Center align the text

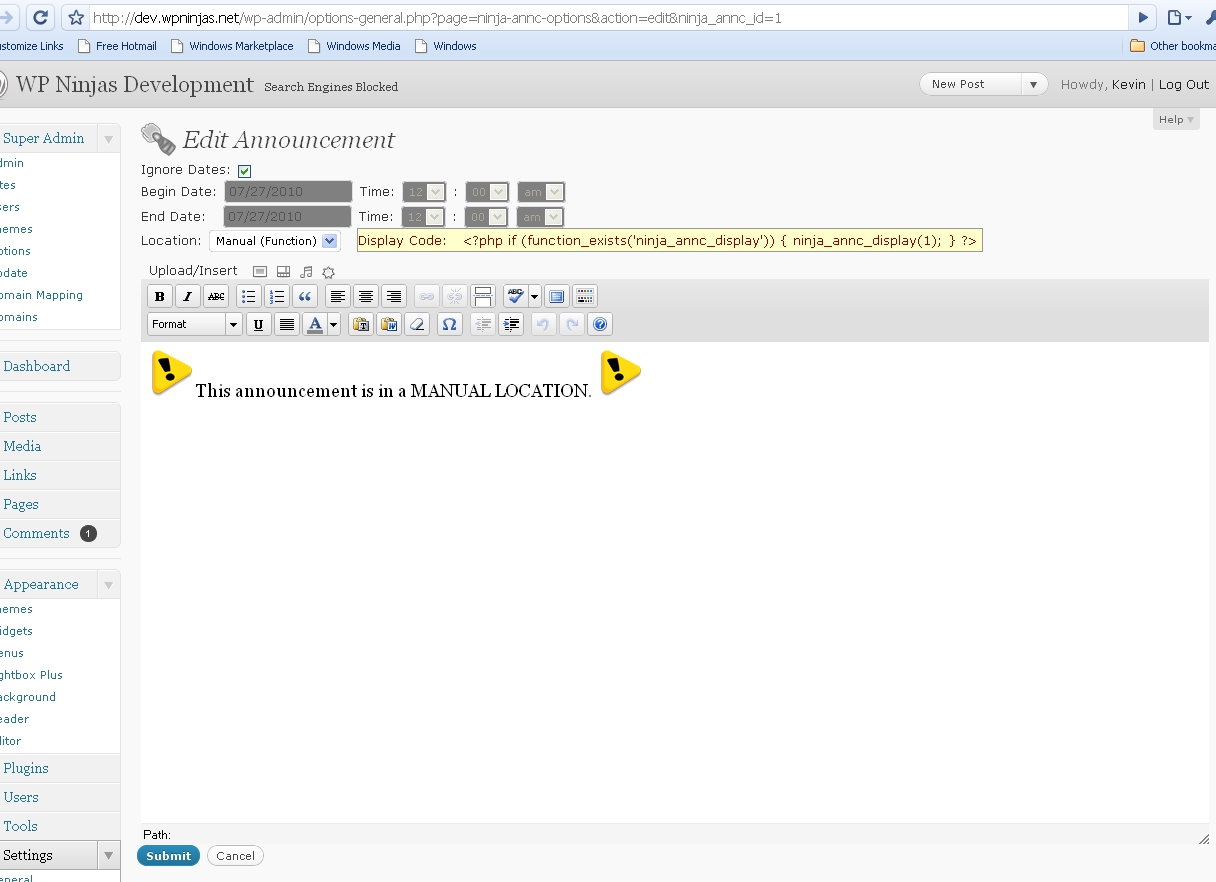(x=366, y=296)
